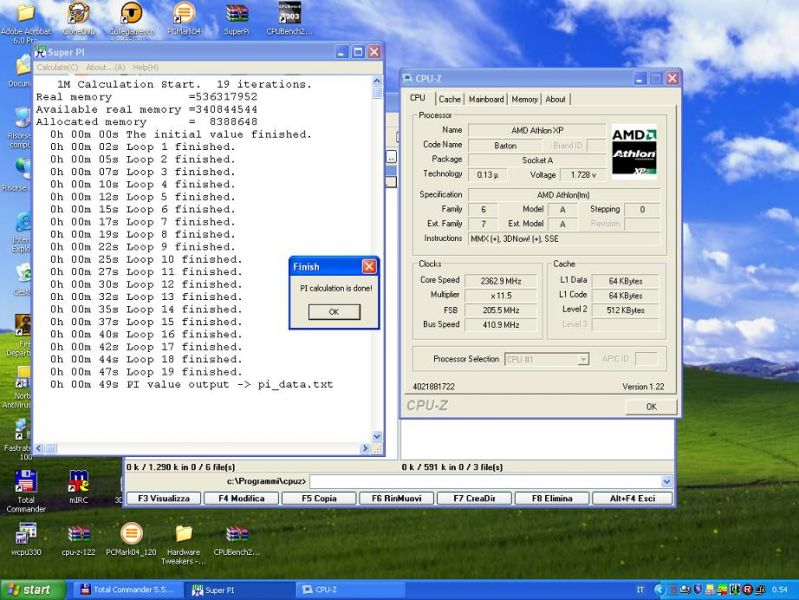Screen dimensions: 799x600
Task: Expand Total Commander command line history dropdown
Action: coord(667,481)
